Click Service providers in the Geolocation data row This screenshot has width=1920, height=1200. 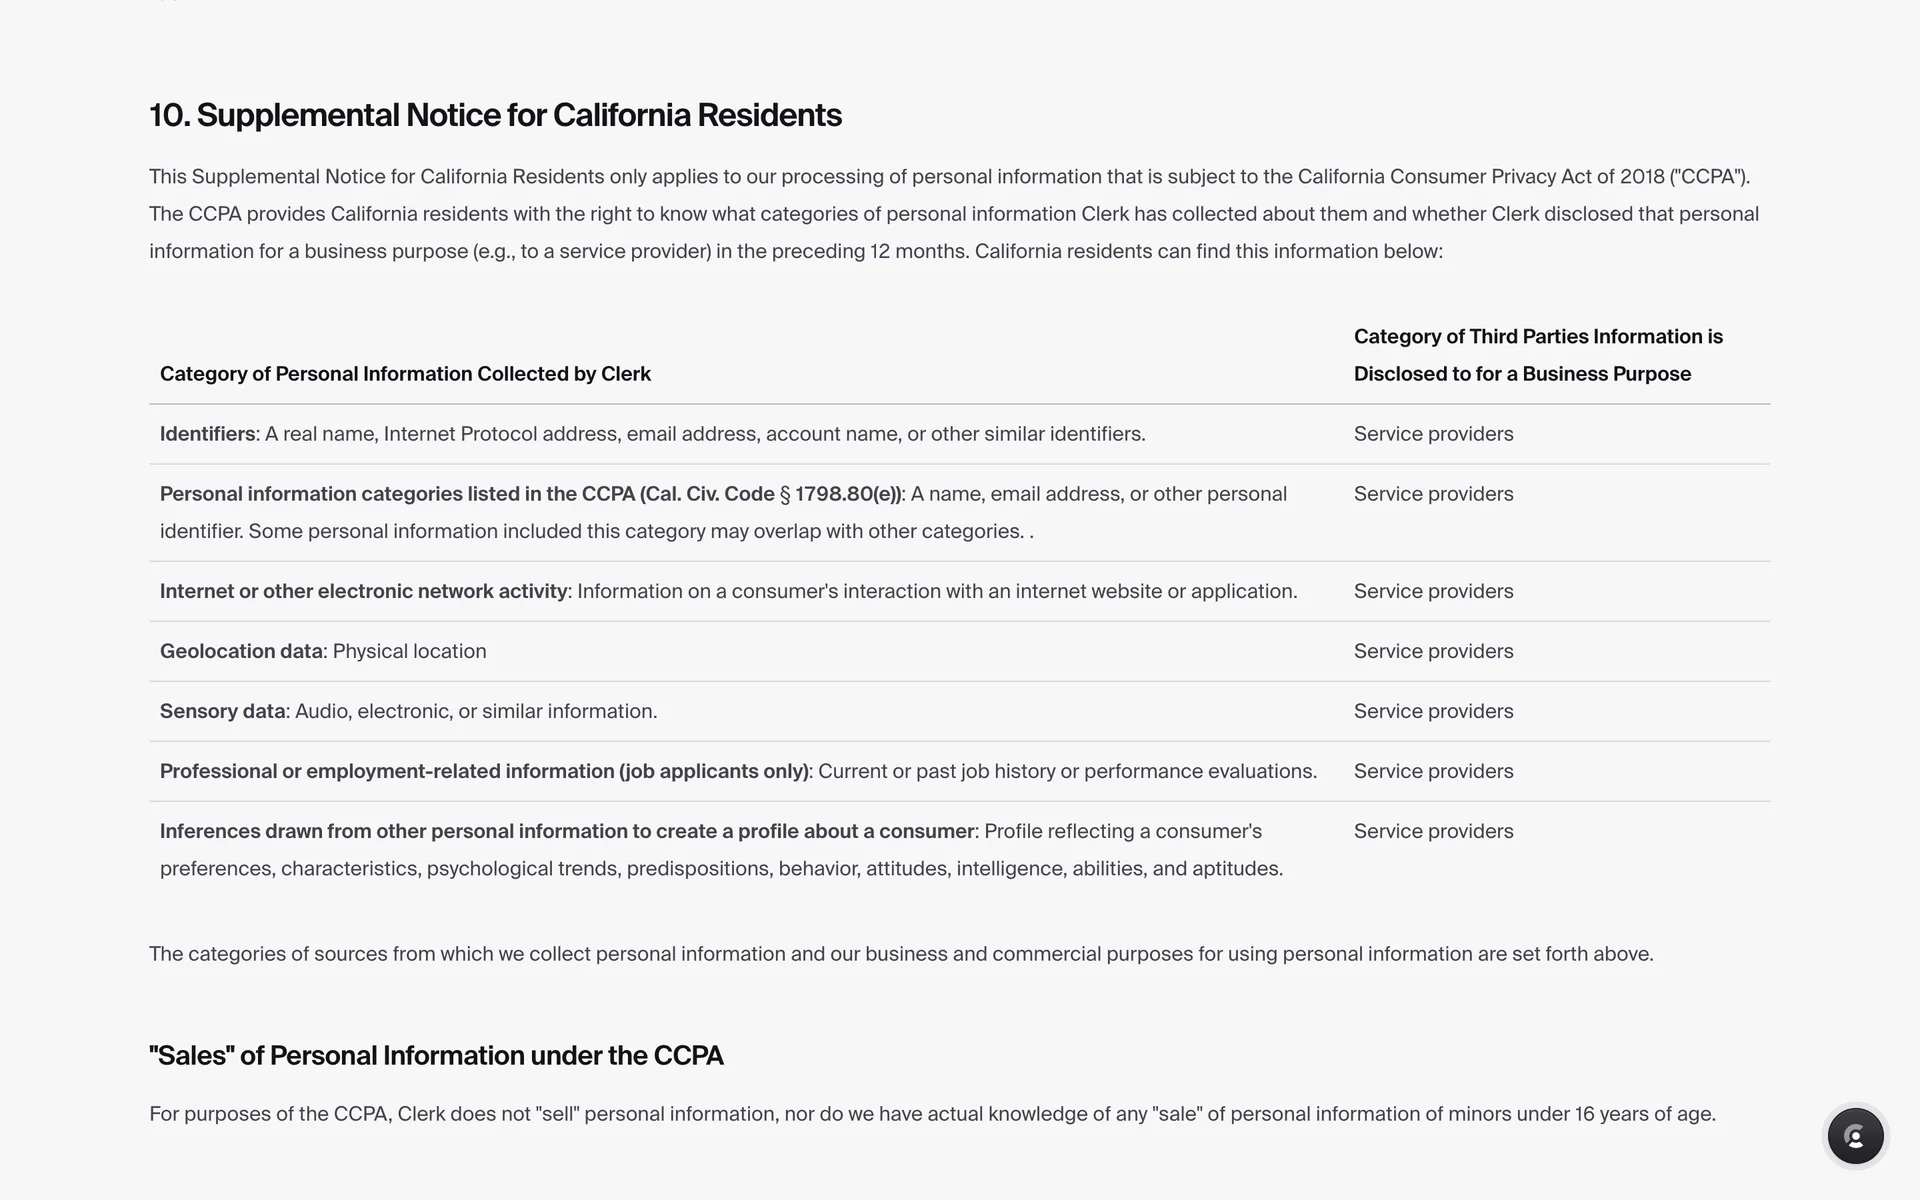(x=1433, y=651)
